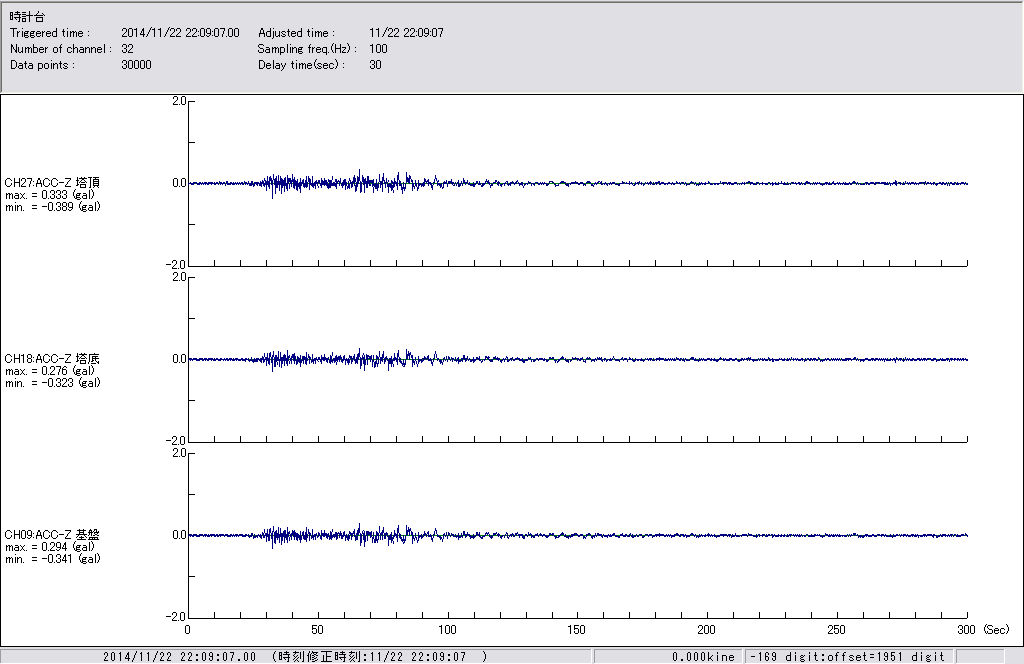Click the 250 second mark on time axis

[x=837, y=630]
